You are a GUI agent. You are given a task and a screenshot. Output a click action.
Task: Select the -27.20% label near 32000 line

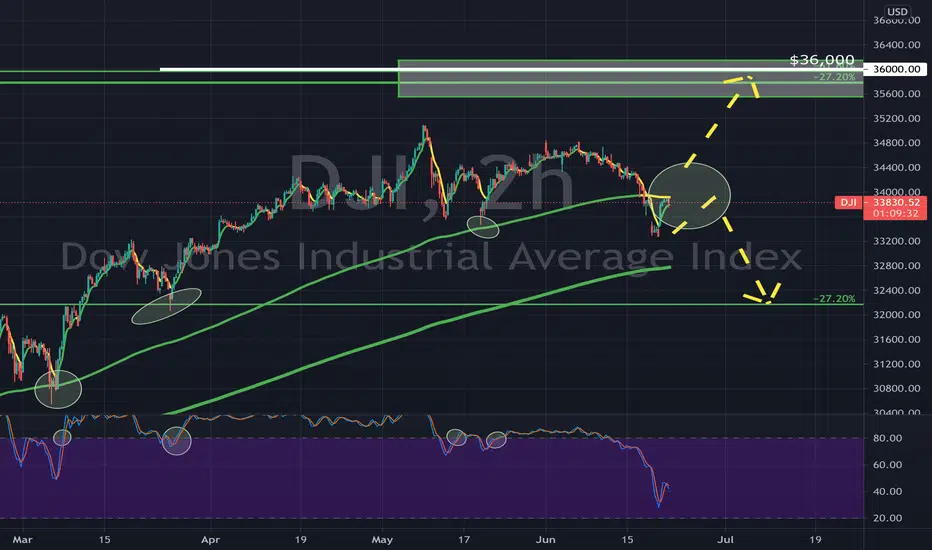pyautogui.click(x=835, y=298)
